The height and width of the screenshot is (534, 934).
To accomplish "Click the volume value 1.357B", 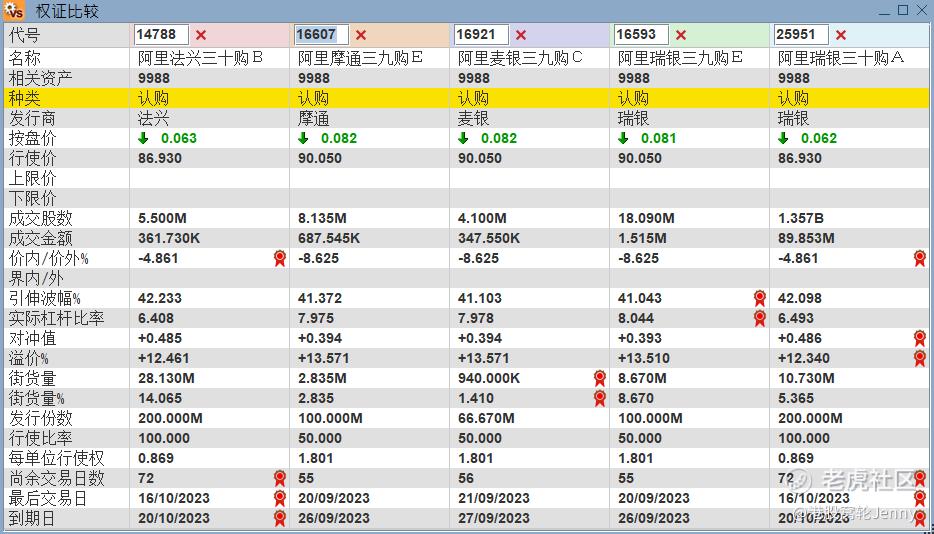I will point(801,218).
